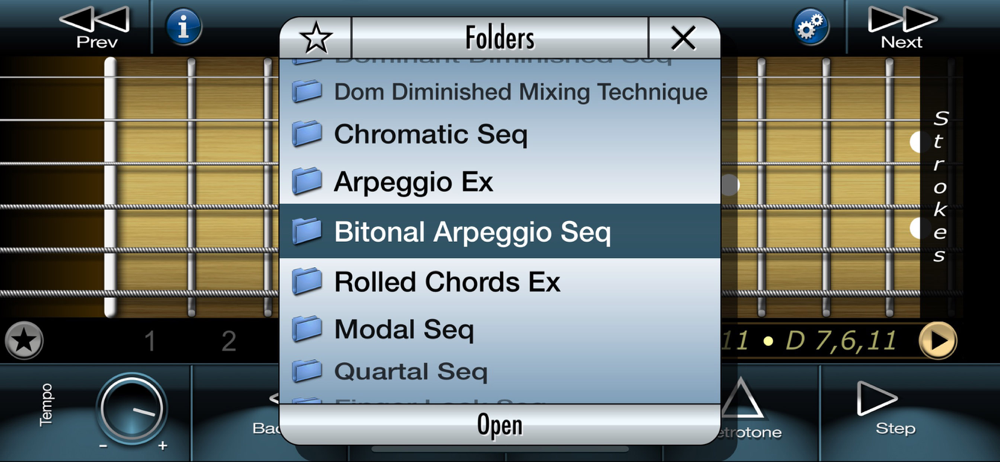Open the Strokes side panel
1000x462 pixels.
click(x=940, y=186)
